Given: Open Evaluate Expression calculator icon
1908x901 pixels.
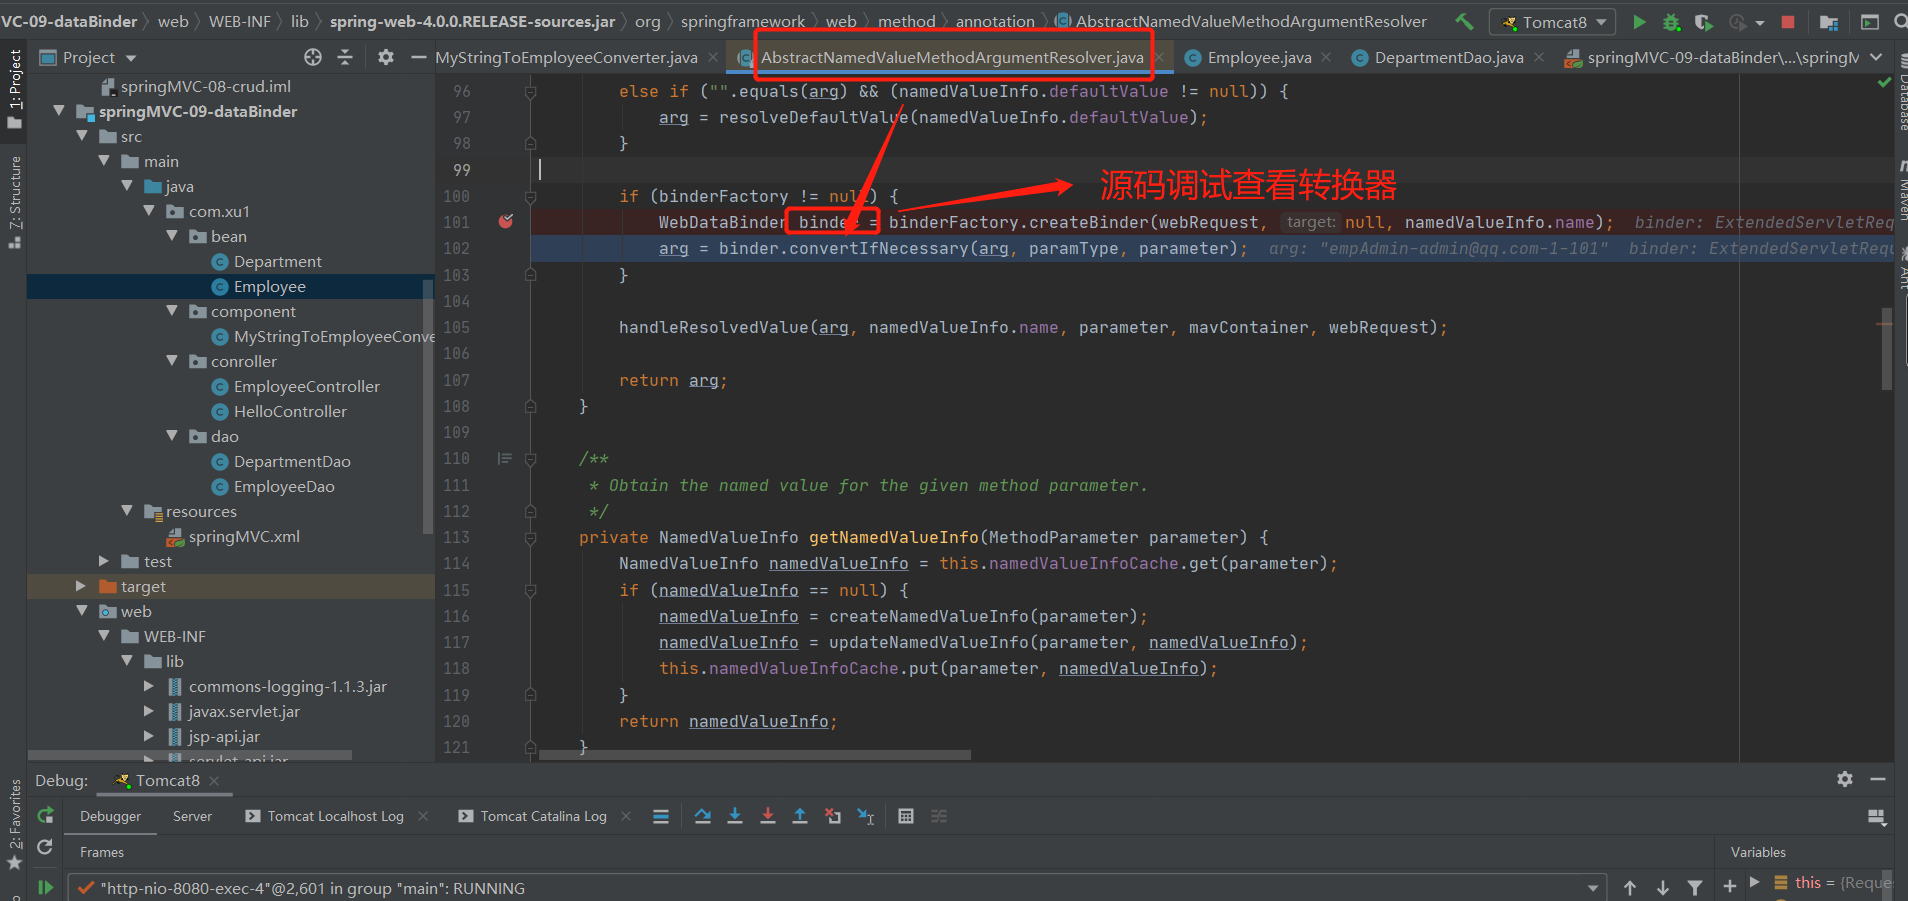Looking at the screenshot, I should (906, 816).
